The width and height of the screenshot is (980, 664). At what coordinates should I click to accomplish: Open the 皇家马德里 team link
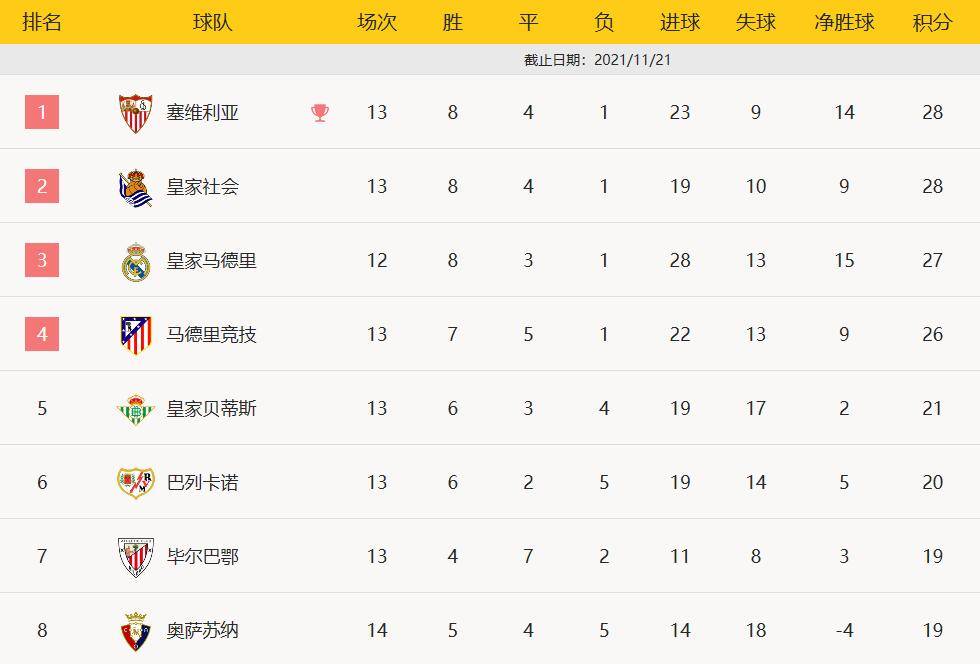[x=212, y=261]
